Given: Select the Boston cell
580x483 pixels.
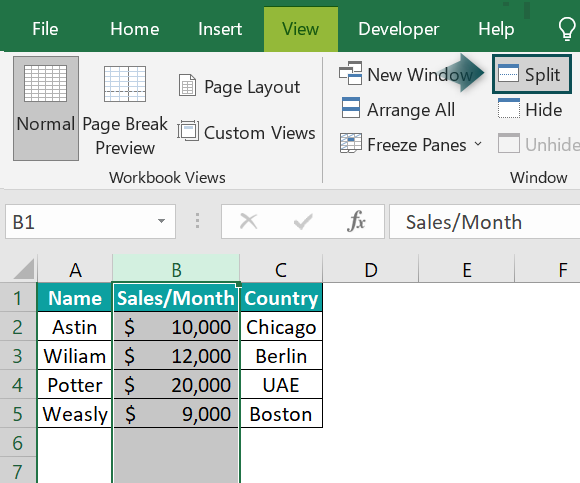Looking at the screenshot, I should 281,413.
